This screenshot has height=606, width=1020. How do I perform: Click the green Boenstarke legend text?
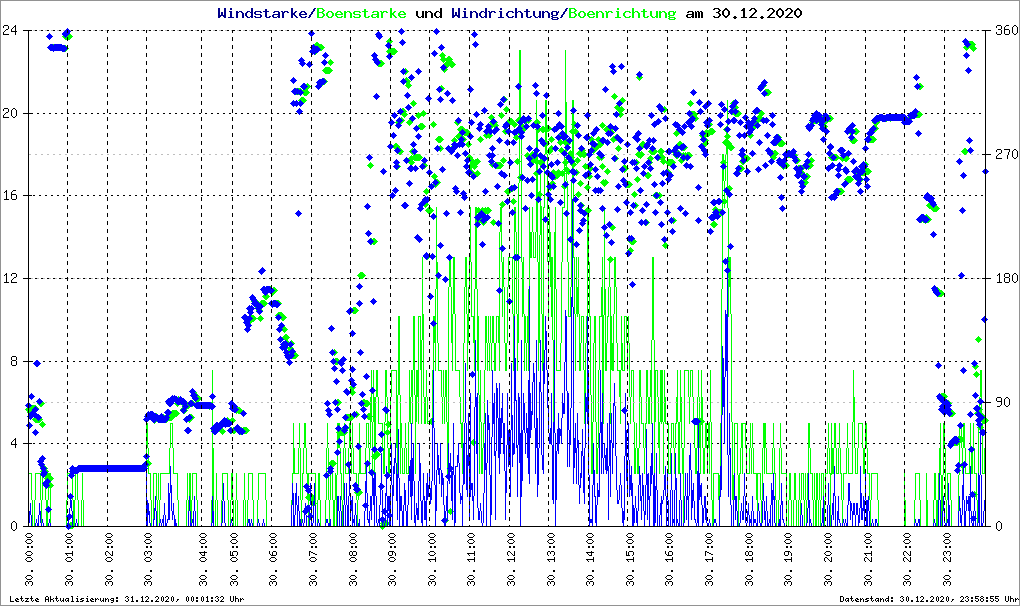coord(360,14)
